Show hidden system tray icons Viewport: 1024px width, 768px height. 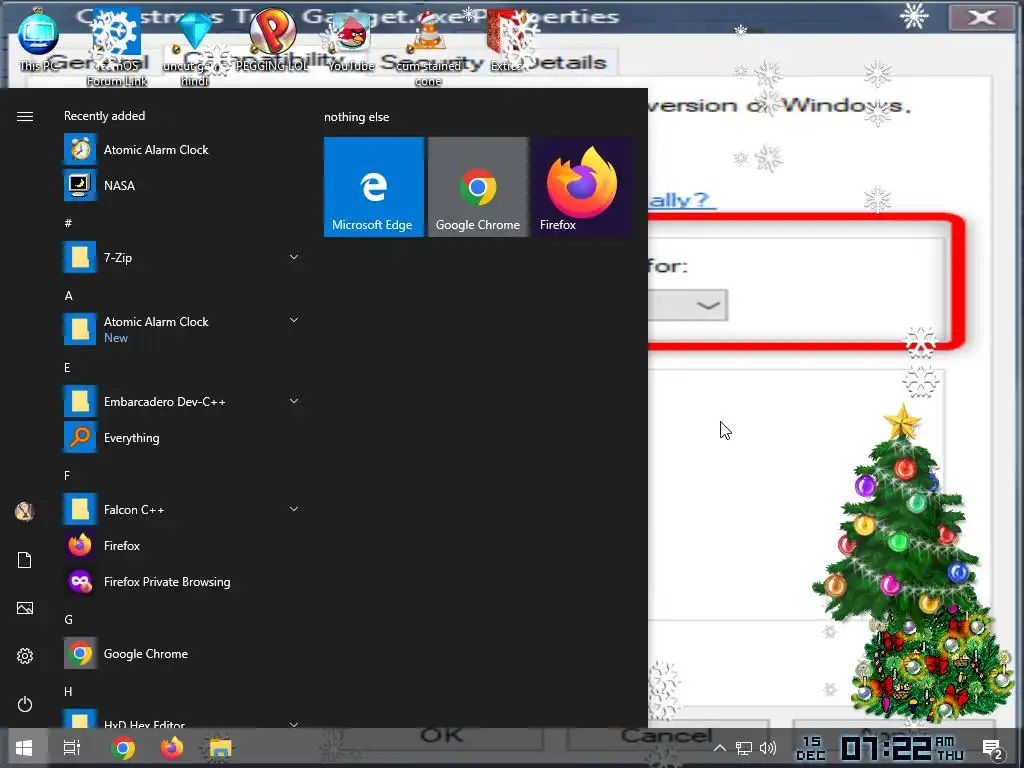tap(720, 748)
